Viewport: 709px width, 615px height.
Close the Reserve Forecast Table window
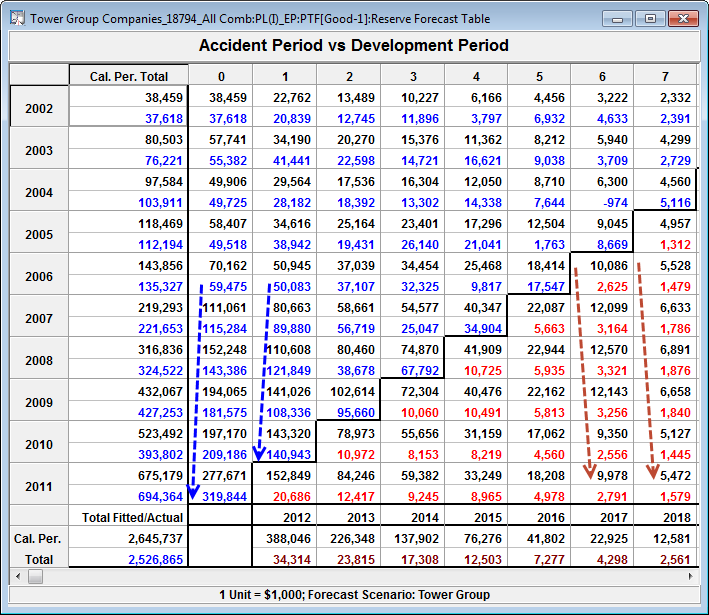pyautogui.click(x=683, y=19)
